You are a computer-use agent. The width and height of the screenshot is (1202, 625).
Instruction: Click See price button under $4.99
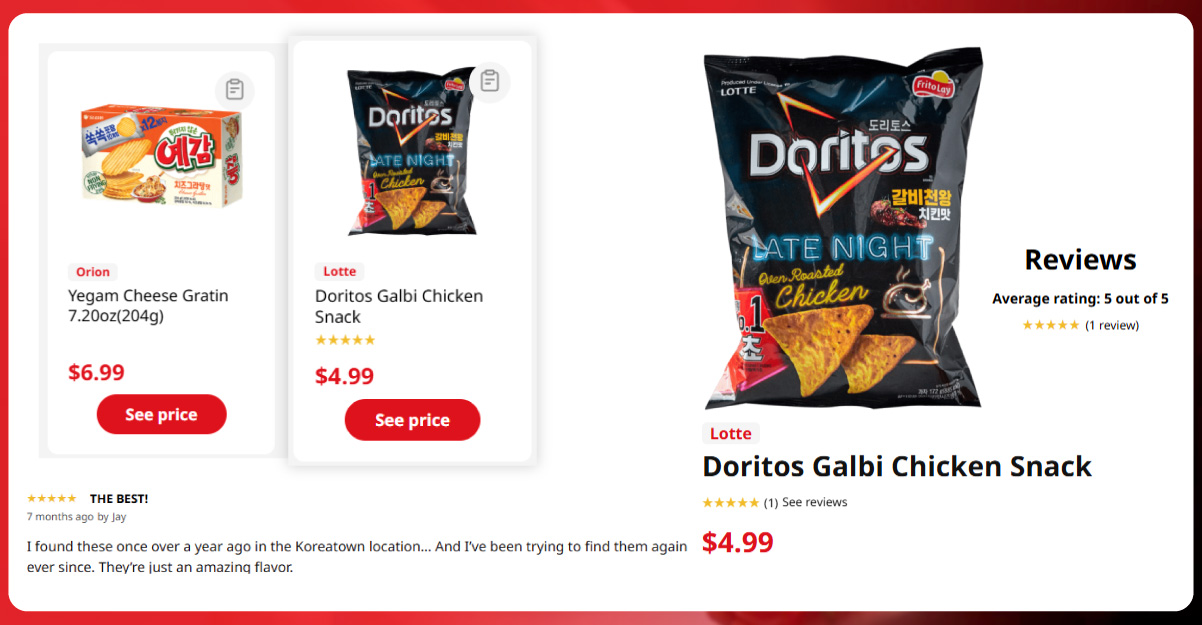click(412, 420)
